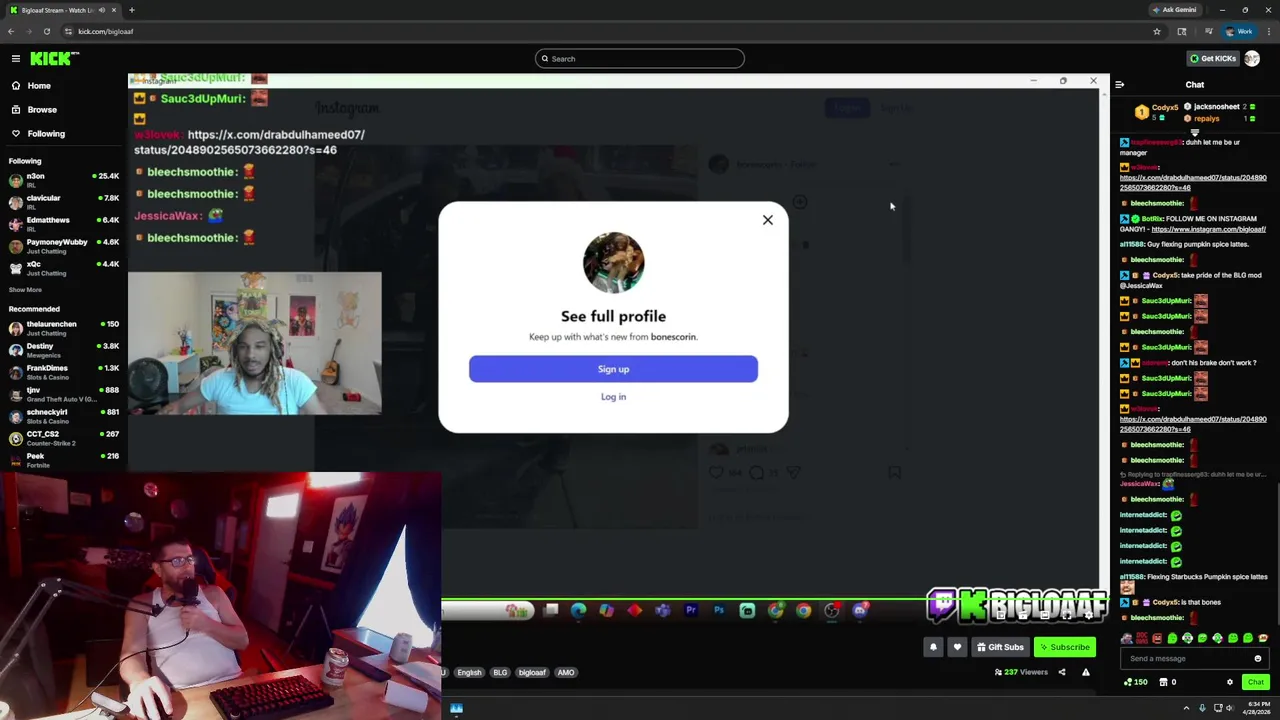
Task: Open FrankDimes recommended channel
Action: [x=63, y=372]
